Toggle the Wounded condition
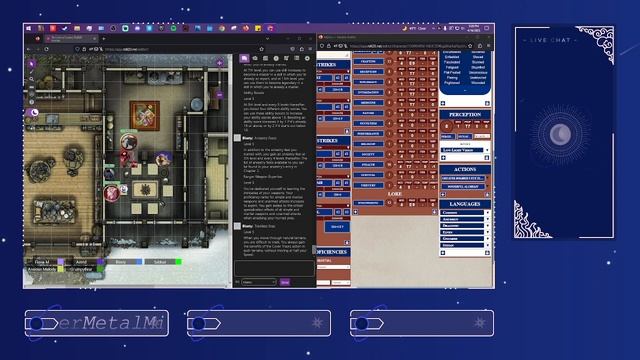Viewport: 640px width, 360px height. [x=478, y=82]
